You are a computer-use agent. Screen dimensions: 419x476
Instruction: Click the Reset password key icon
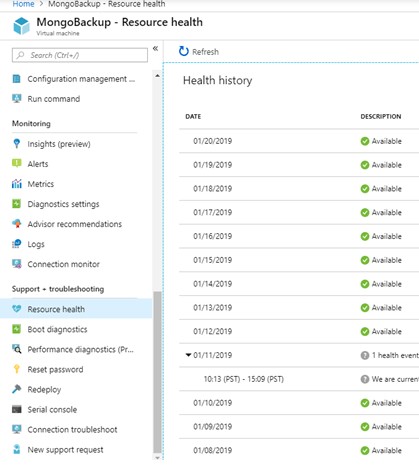pos(16,369)
